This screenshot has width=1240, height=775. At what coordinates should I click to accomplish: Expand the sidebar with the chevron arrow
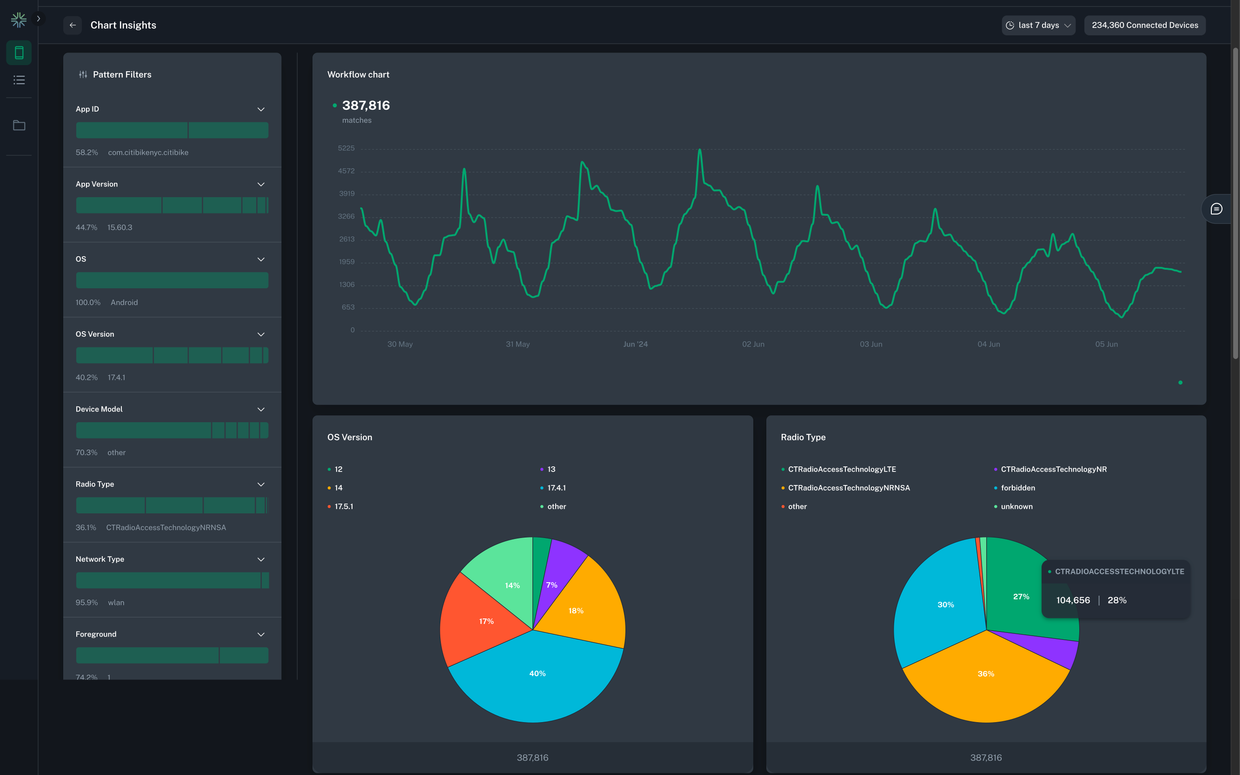[38, 19]
